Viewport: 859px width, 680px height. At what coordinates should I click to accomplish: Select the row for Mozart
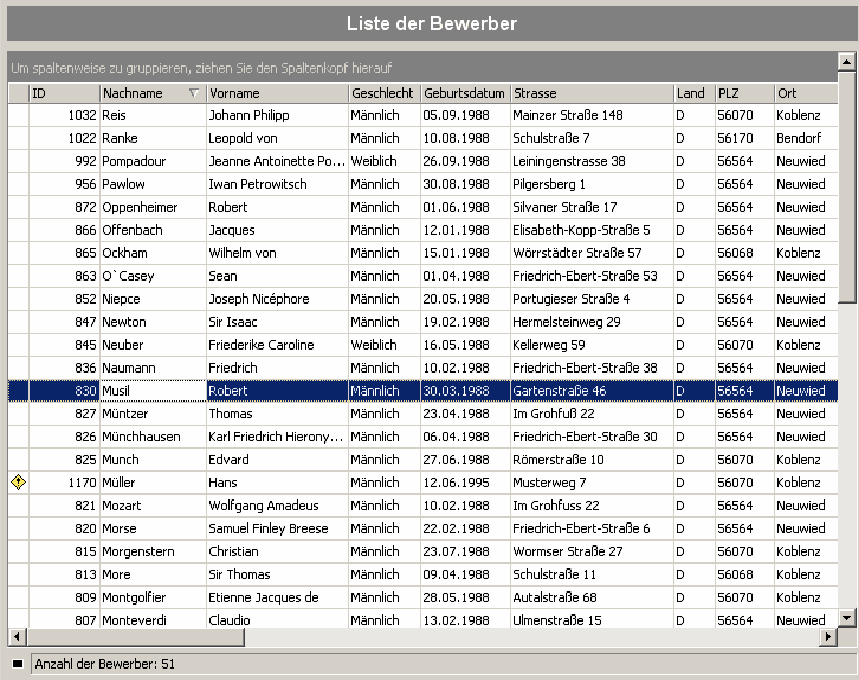tap(423, 505)
